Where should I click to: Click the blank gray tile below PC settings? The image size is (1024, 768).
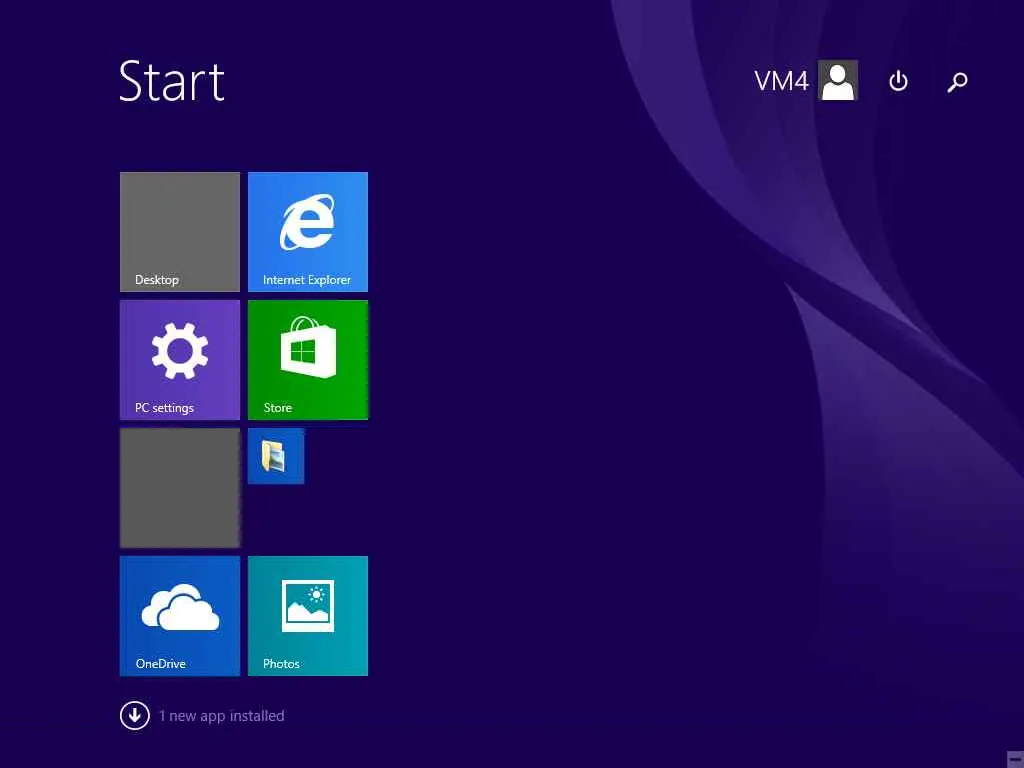pyautogui.click(x=180, y=488)
